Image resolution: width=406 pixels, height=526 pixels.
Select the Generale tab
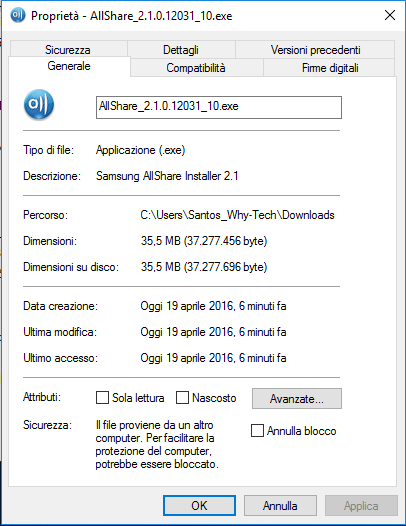69,66
